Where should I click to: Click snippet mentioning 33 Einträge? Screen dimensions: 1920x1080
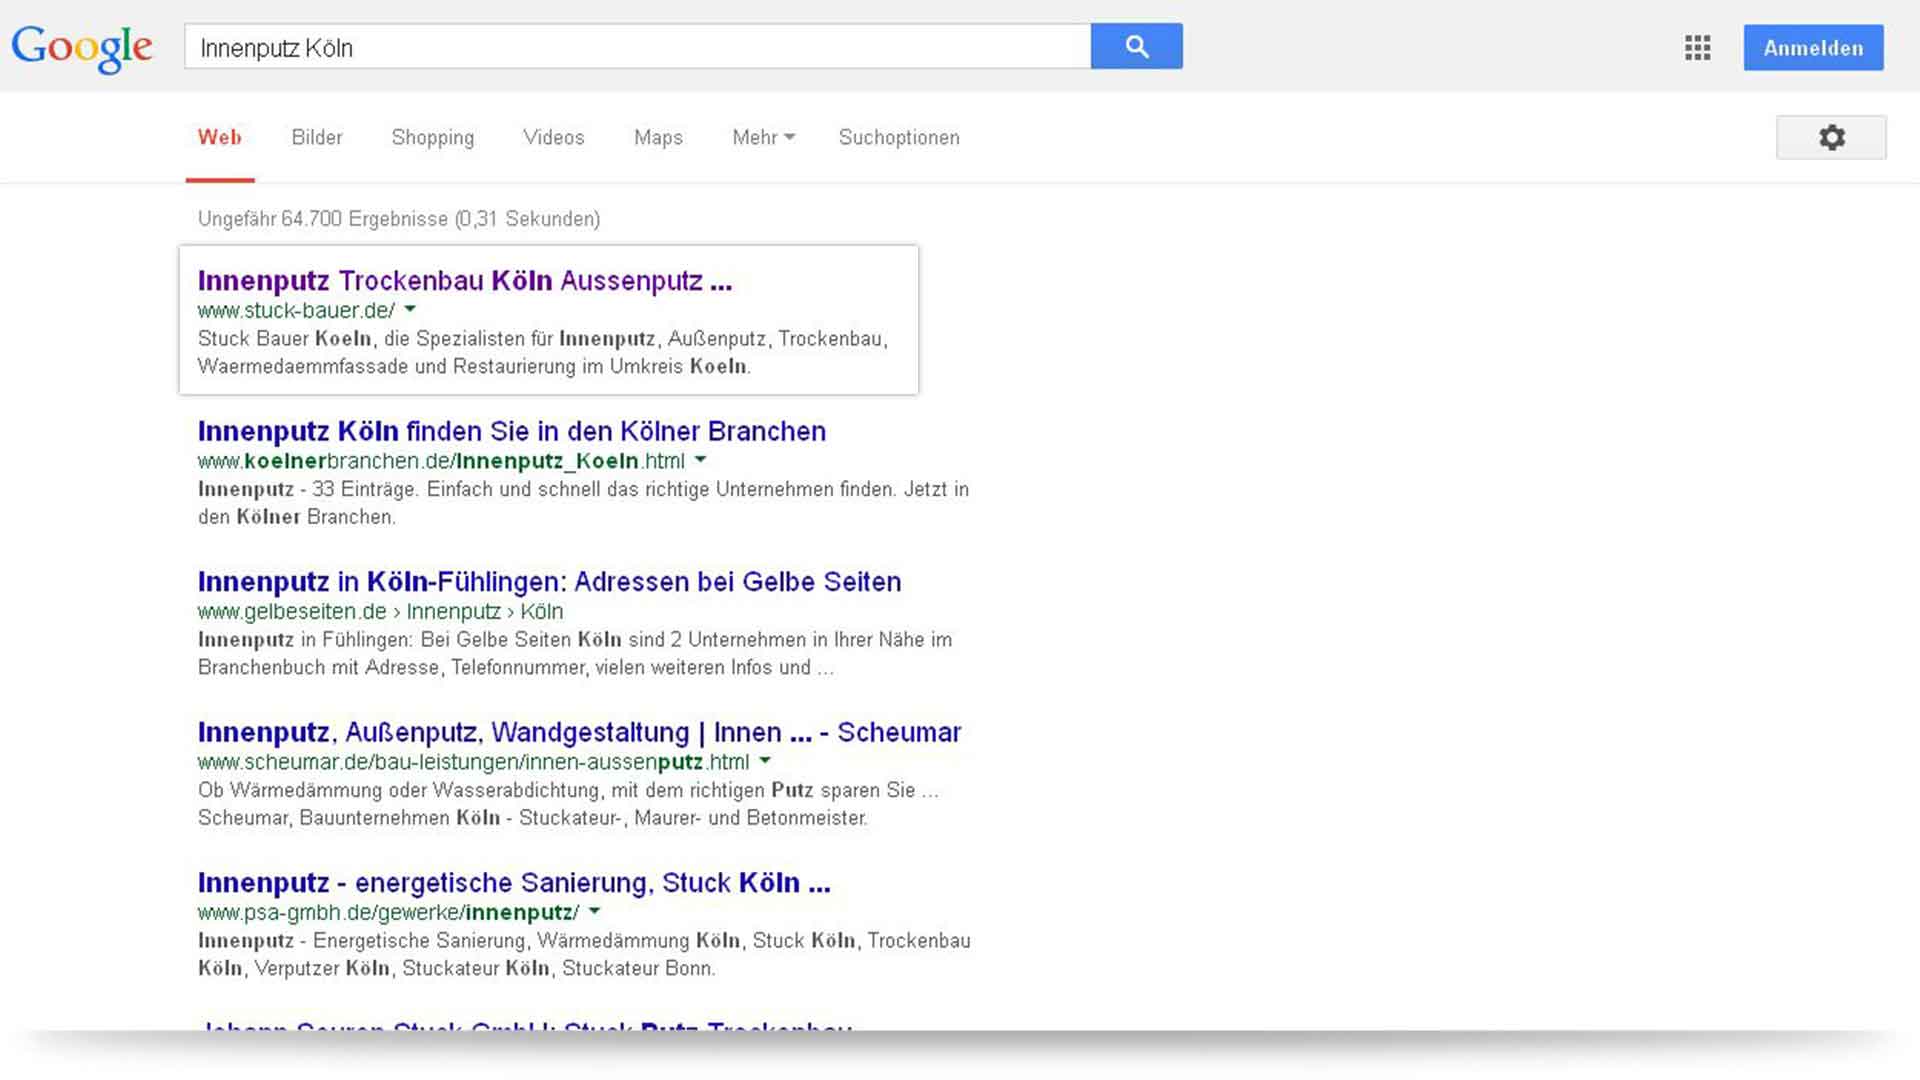(583, 503)
